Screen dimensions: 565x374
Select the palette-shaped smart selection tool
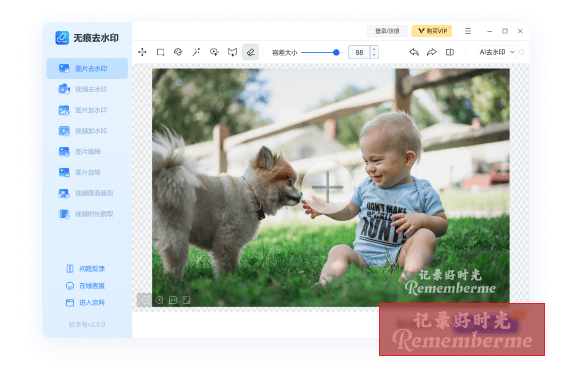(178, 52)
